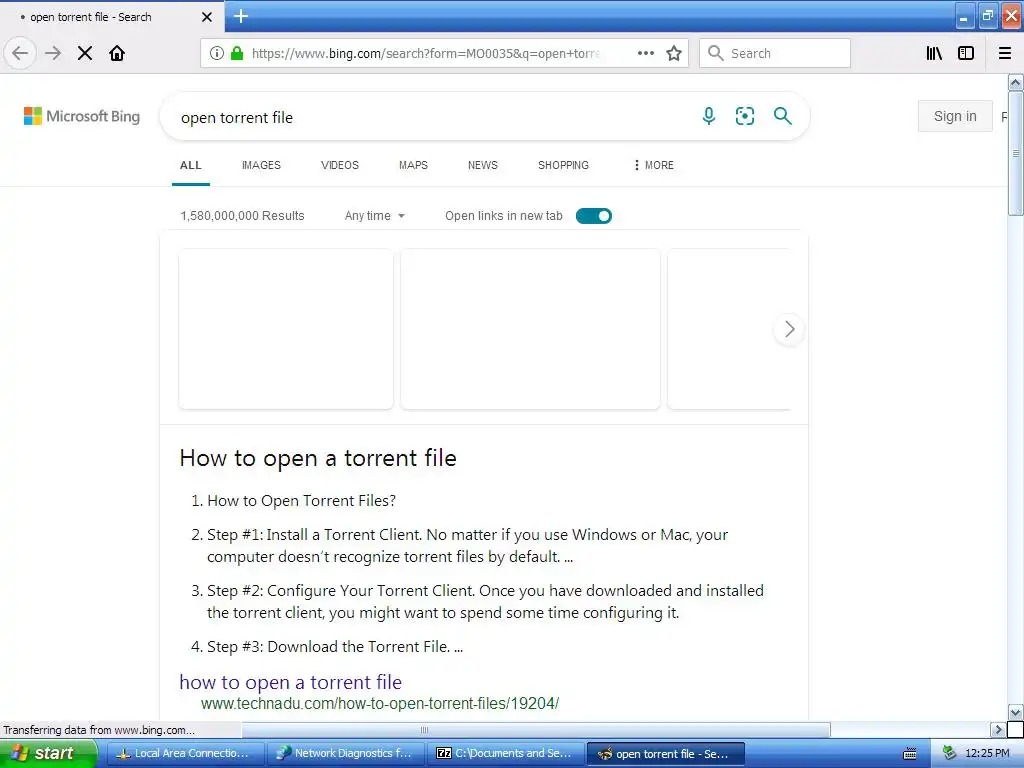Click the vertical scrollbar up arrow

click(1016, 83)
